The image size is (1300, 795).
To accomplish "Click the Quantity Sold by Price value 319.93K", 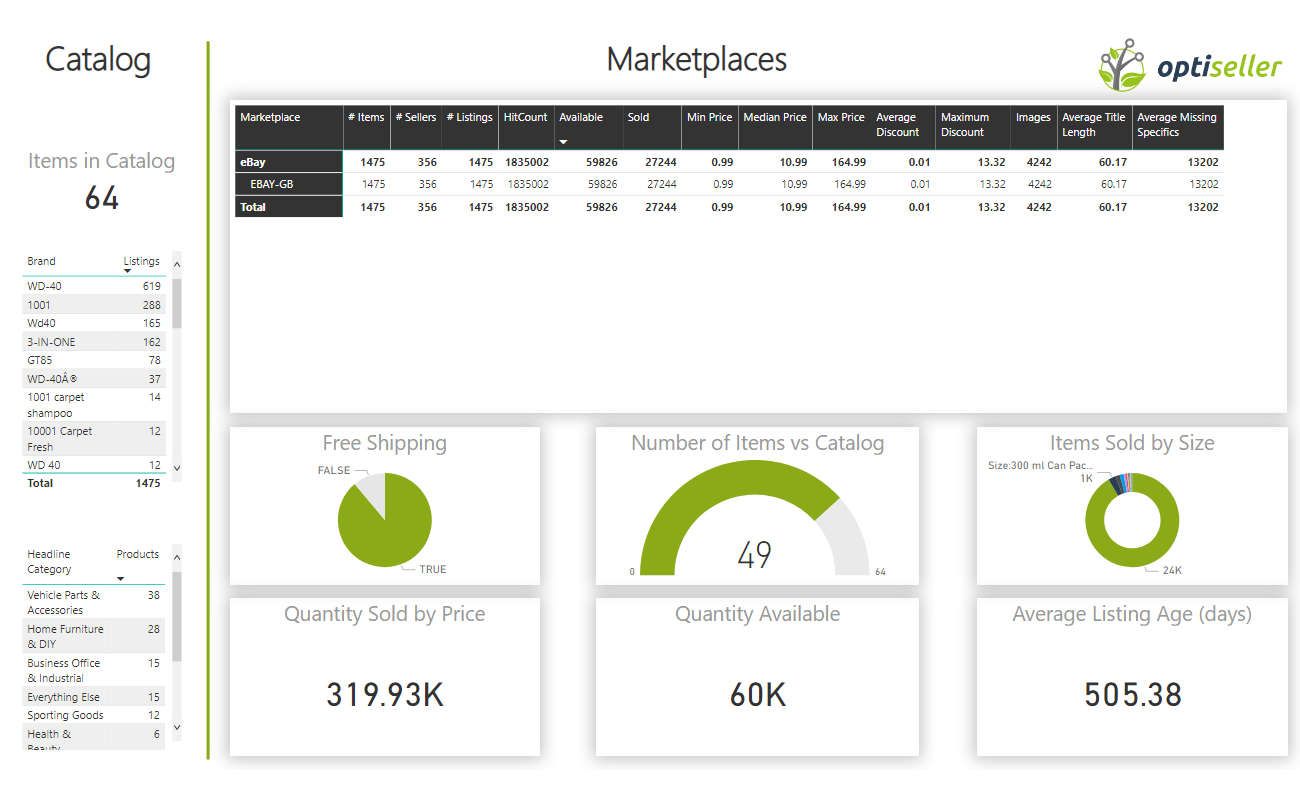I will (385, 694).
